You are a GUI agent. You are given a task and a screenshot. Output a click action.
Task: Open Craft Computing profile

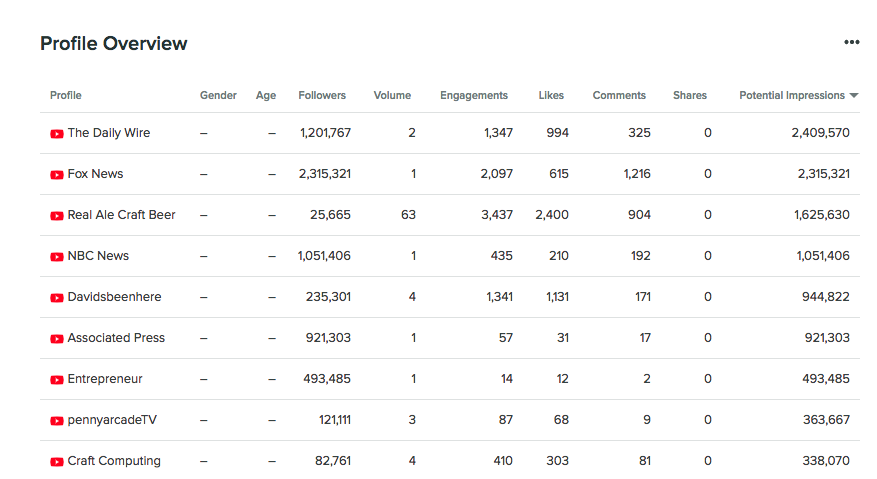coord(114,461)
